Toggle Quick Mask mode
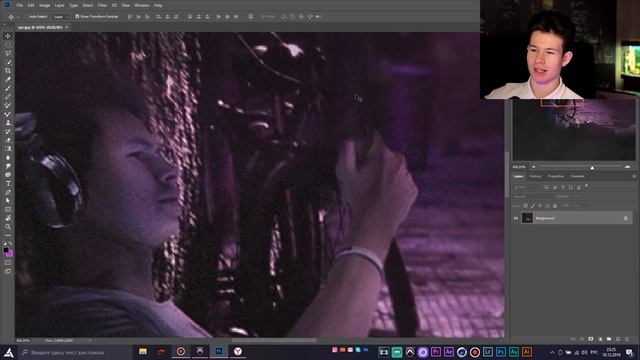640x360 pixels. pos(8,262)
